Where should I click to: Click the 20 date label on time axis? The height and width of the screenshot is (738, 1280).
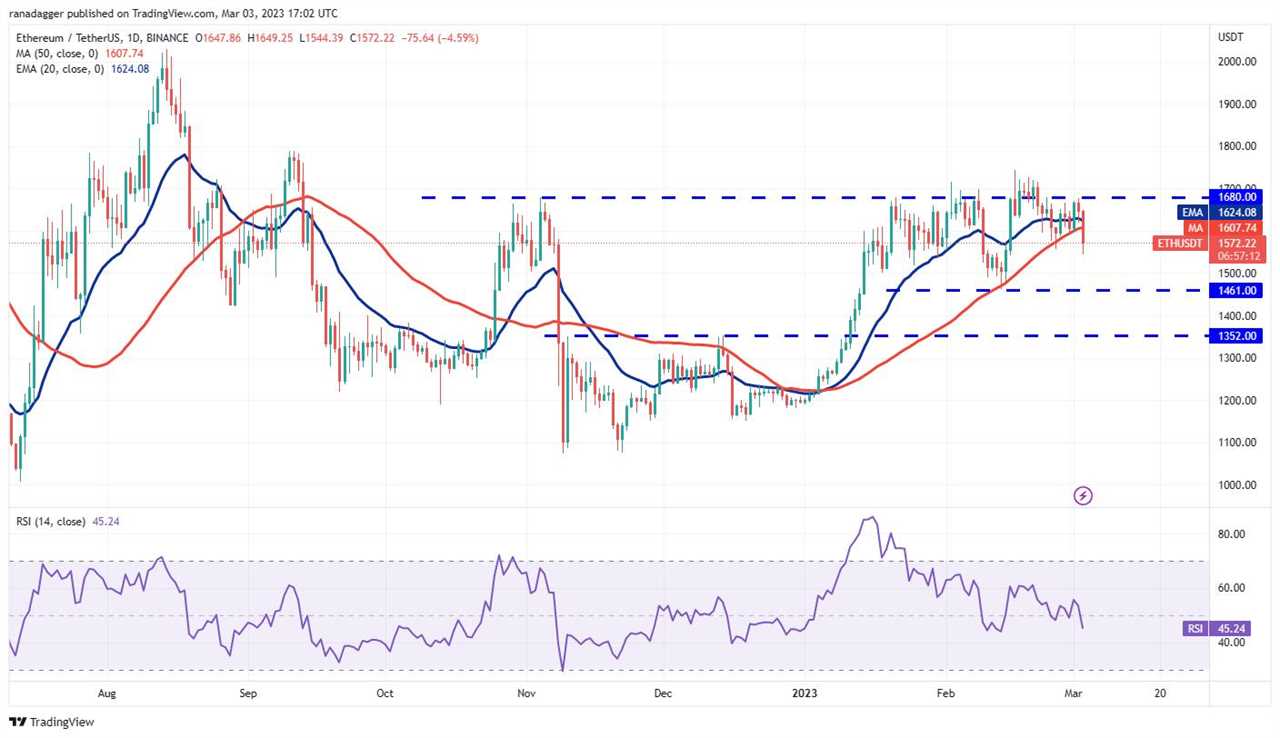coord(1159,691)
